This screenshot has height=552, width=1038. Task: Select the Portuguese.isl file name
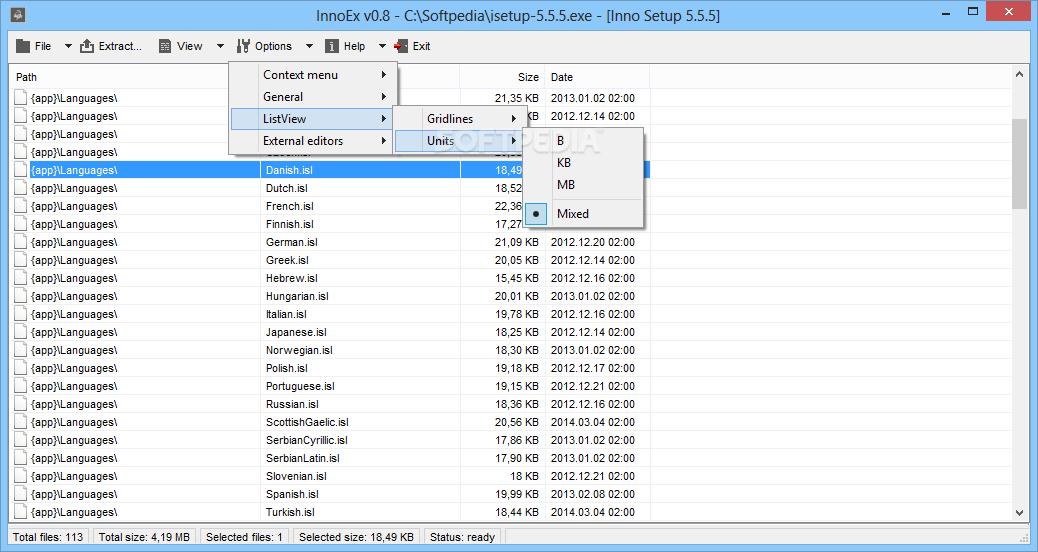tap(300, 387)
